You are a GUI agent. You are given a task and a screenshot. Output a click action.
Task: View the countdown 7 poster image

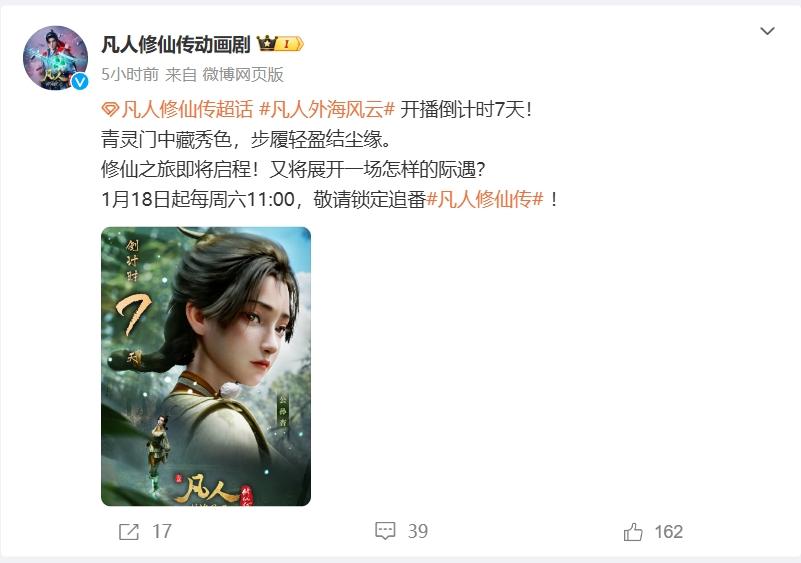click(x=206, y=366)
